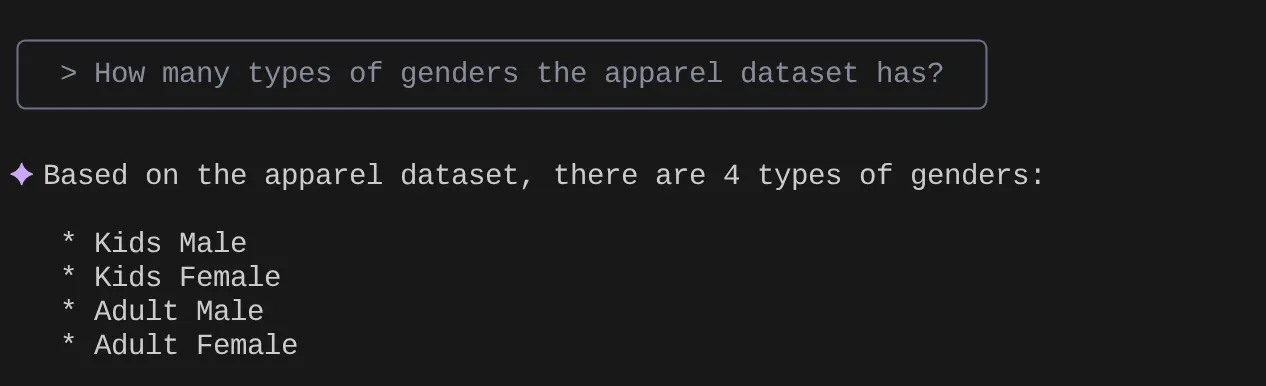
Task: Click the word "types" in the response line
Action: 799,177
